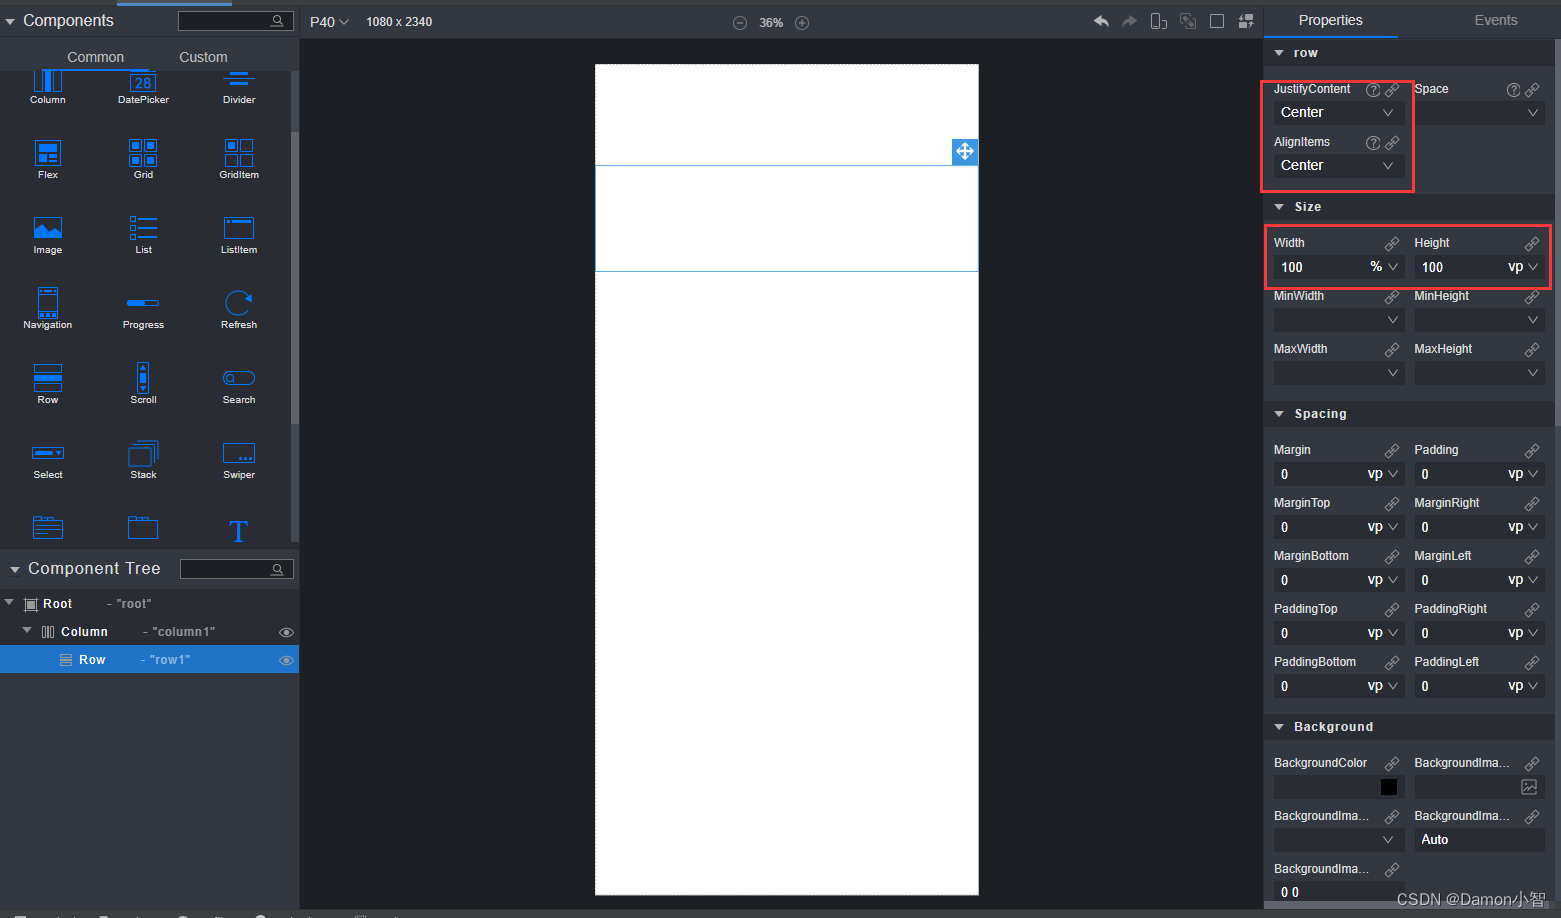The width and height of the screenshot is (1561, 918).
Task: Pick the Stack component
Action: pos(143,460)
